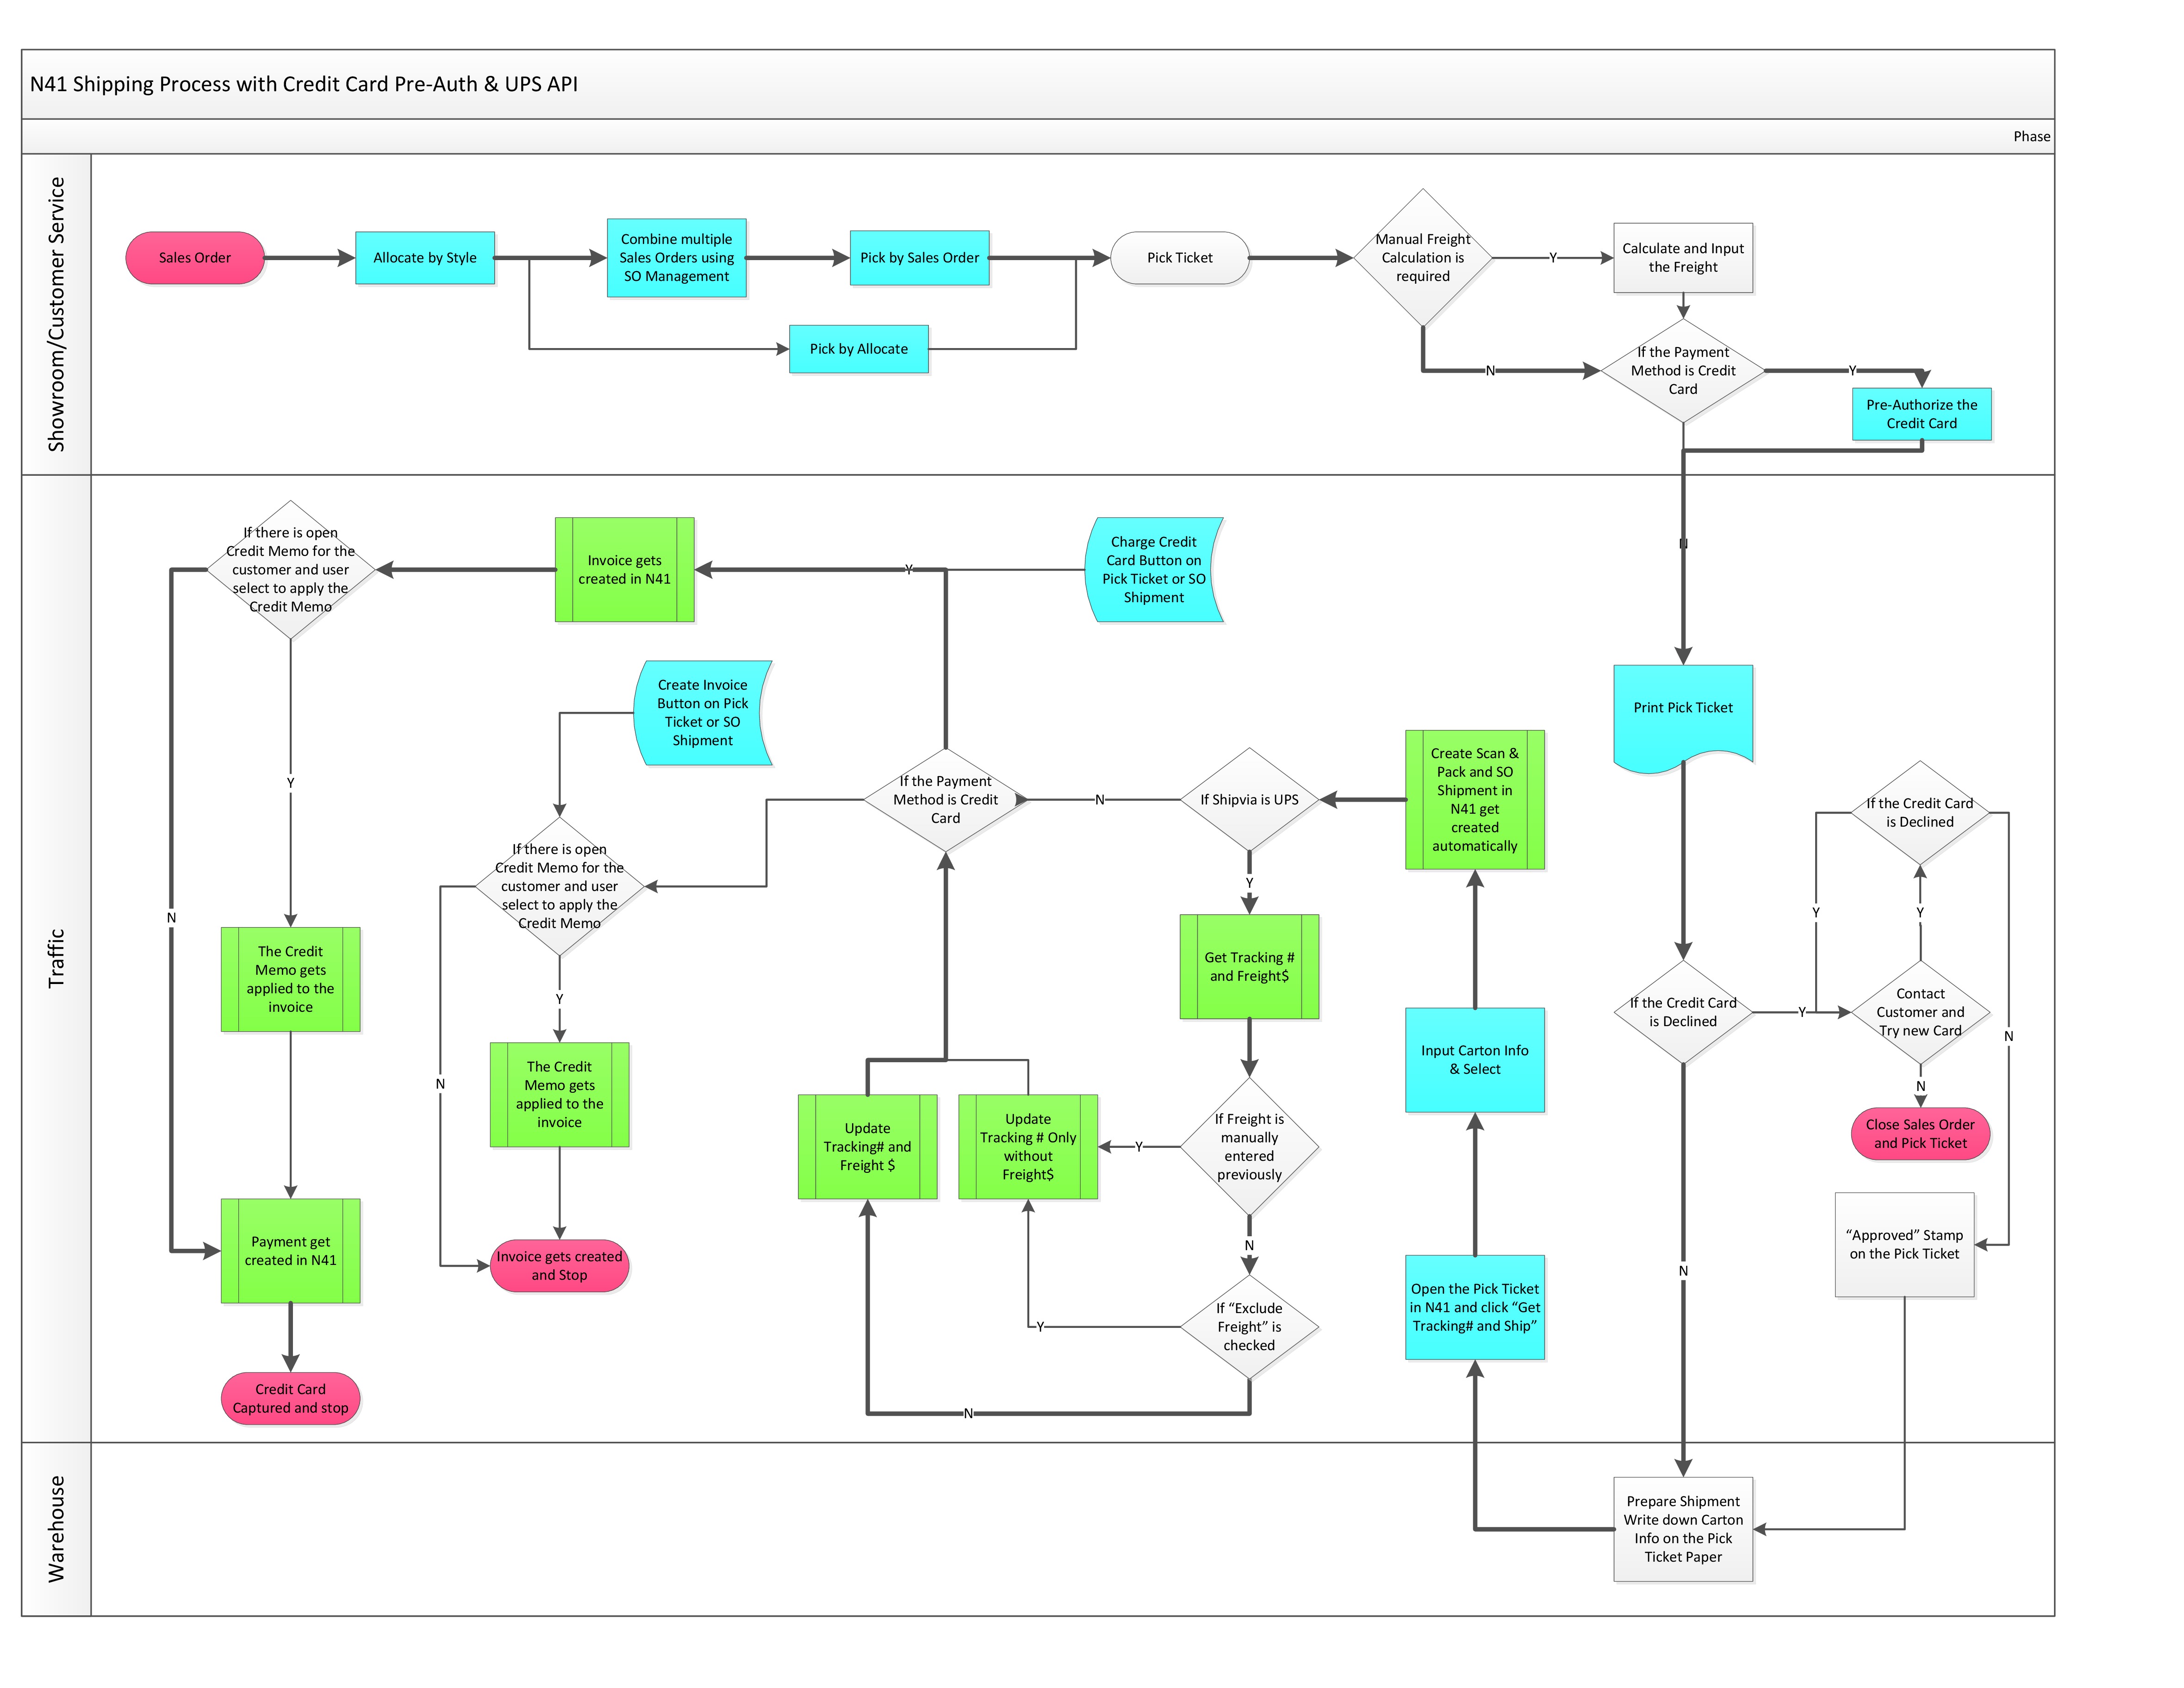Click the Print Pick Ticket document shape
Screen dimensions: 2184x1688
(1683, 718)
